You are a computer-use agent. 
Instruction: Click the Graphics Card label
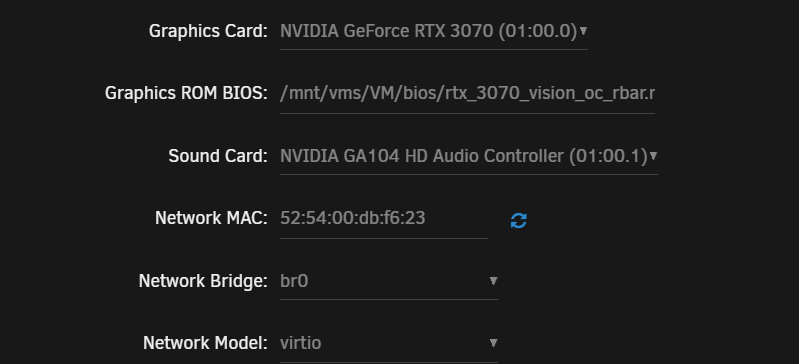[x=208, y=32]
